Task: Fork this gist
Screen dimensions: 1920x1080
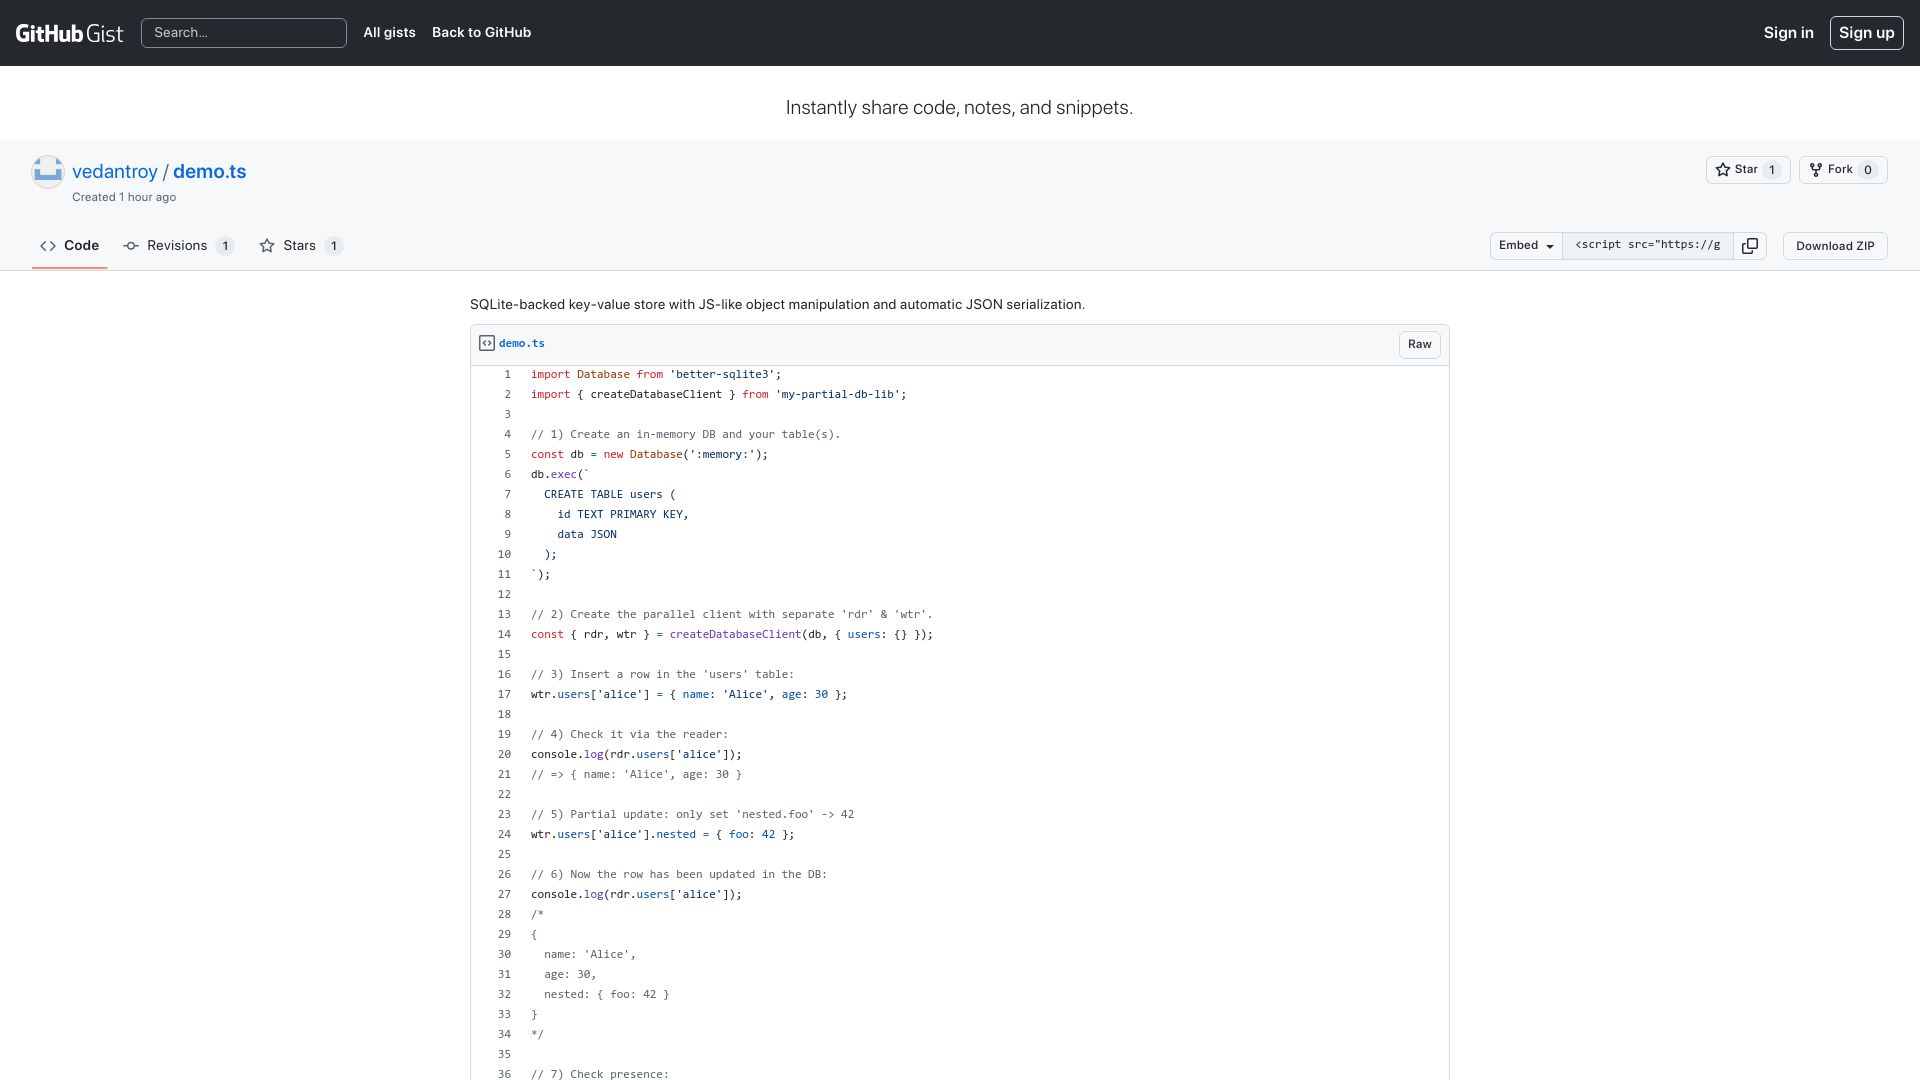Action: click(x=1842, y=170)
